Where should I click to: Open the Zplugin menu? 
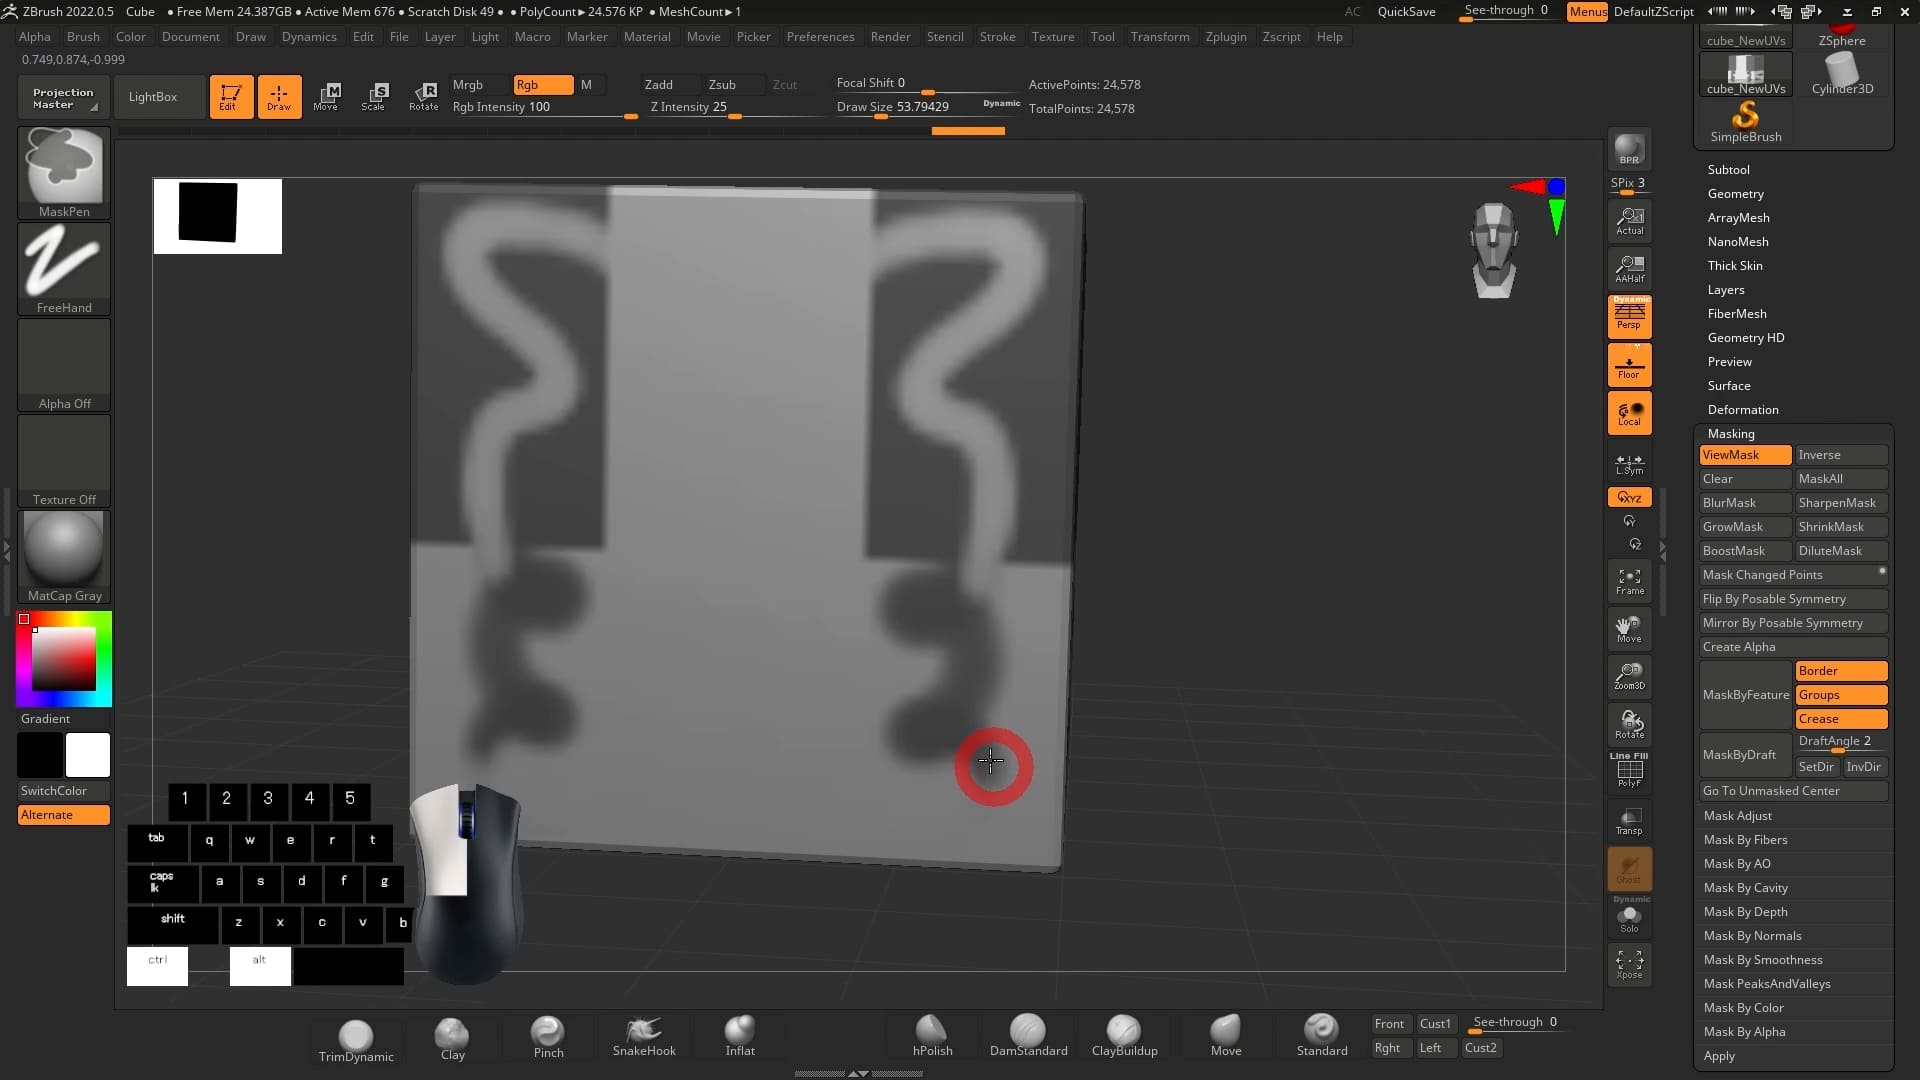tap(1225, 37)
